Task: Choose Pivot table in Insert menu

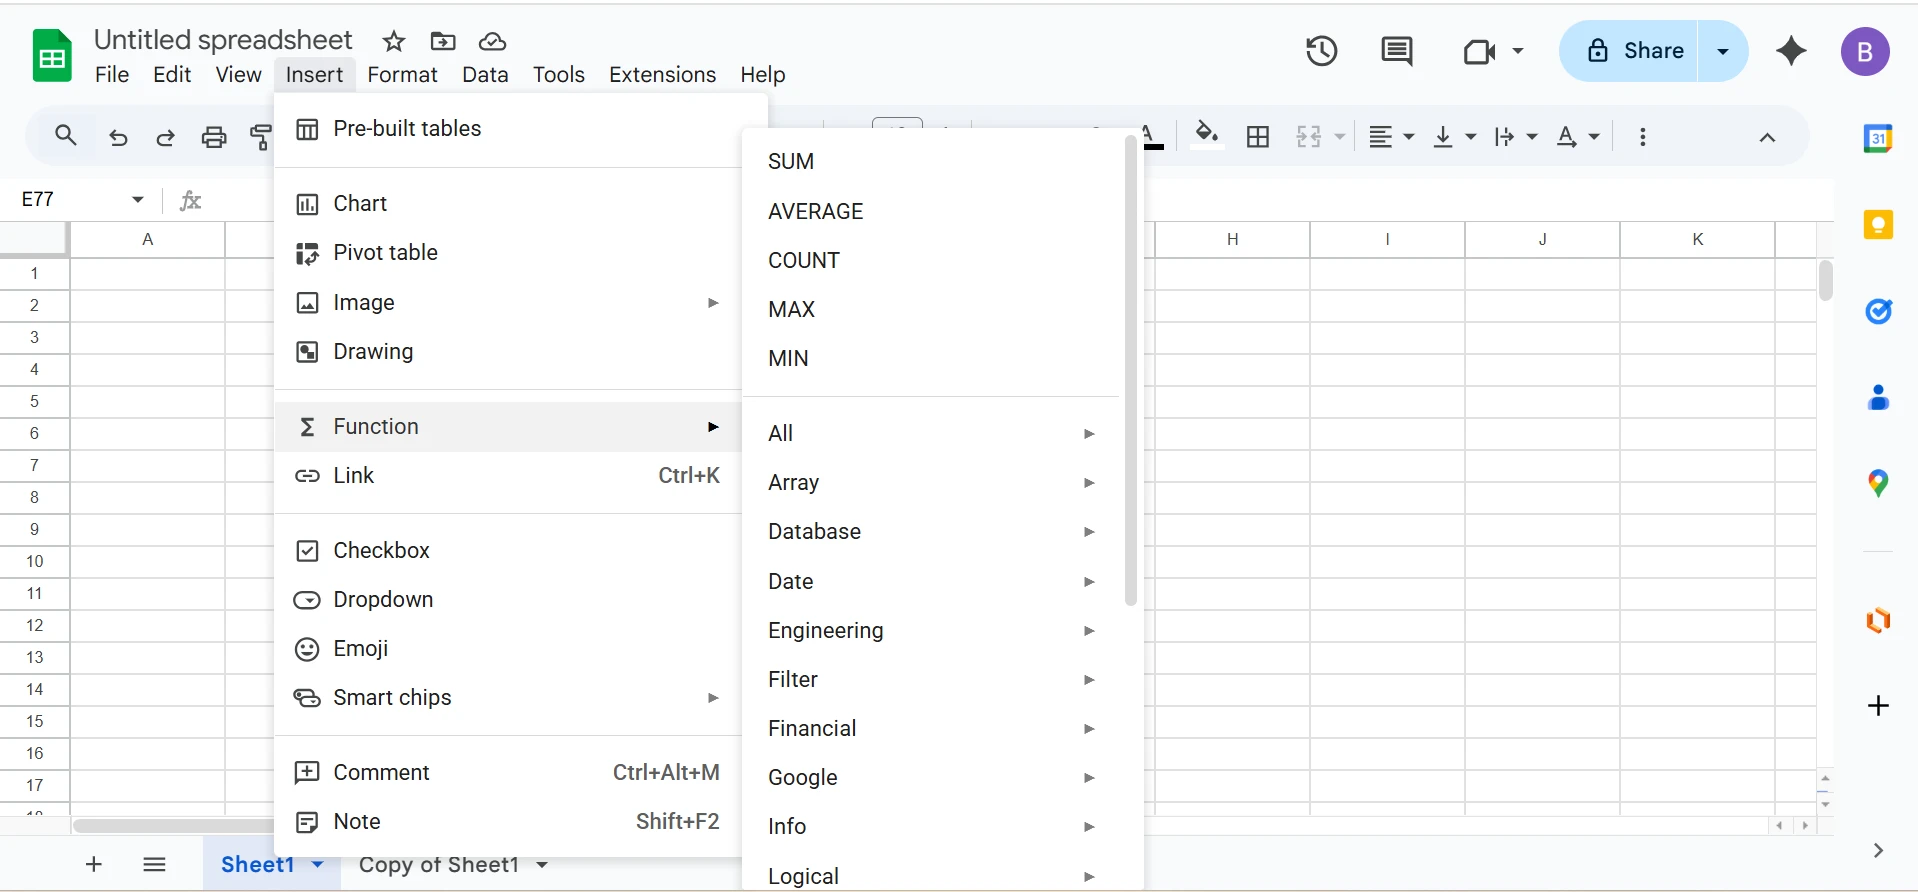Action: point(385,253)
